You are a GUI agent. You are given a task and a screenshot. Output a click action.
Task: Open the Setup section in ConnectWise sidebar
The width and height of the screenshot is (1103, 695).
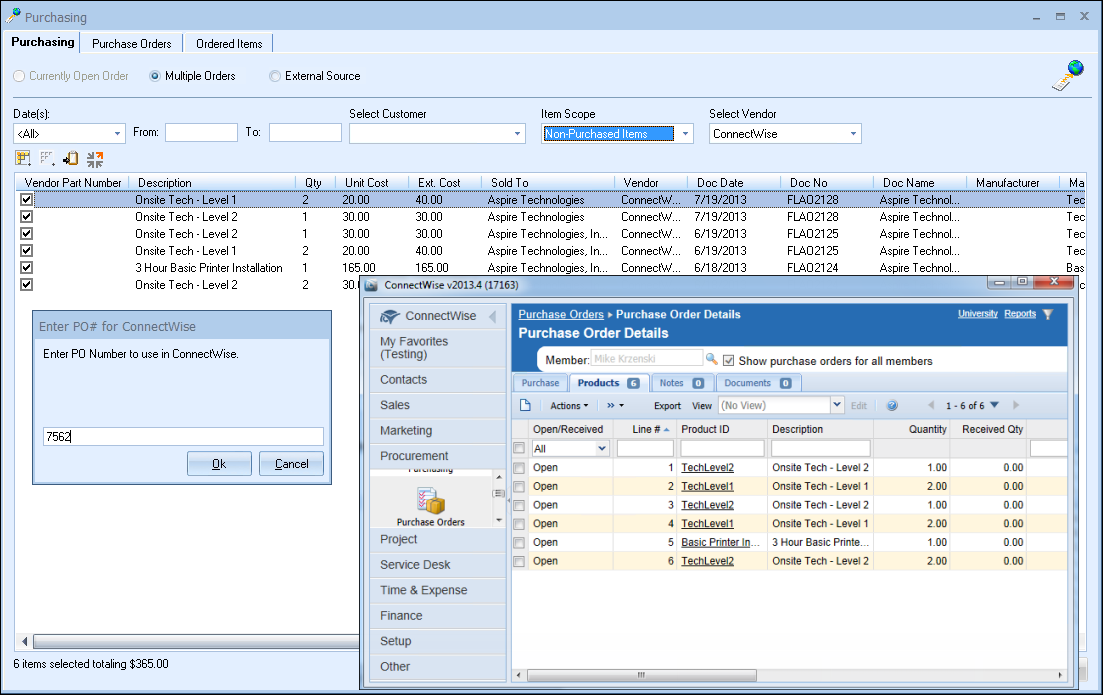(438, 642)
